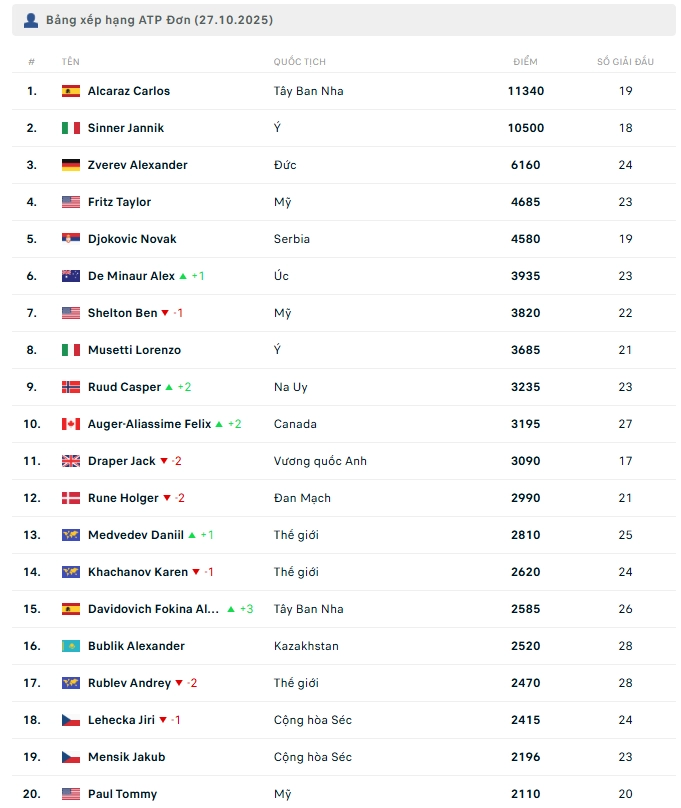Click the UK flag beside Draper Jack

(x=71, y=461)
